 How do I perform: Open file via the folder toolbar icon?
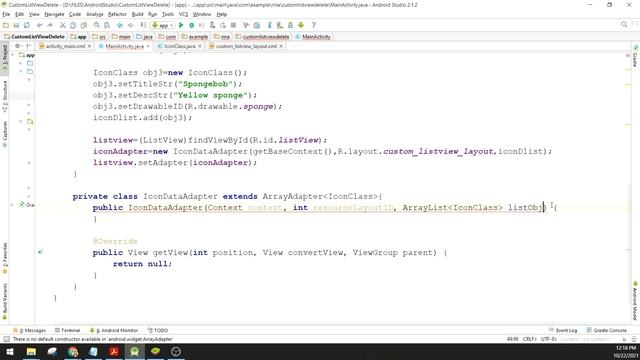click(x=6, y=25)
